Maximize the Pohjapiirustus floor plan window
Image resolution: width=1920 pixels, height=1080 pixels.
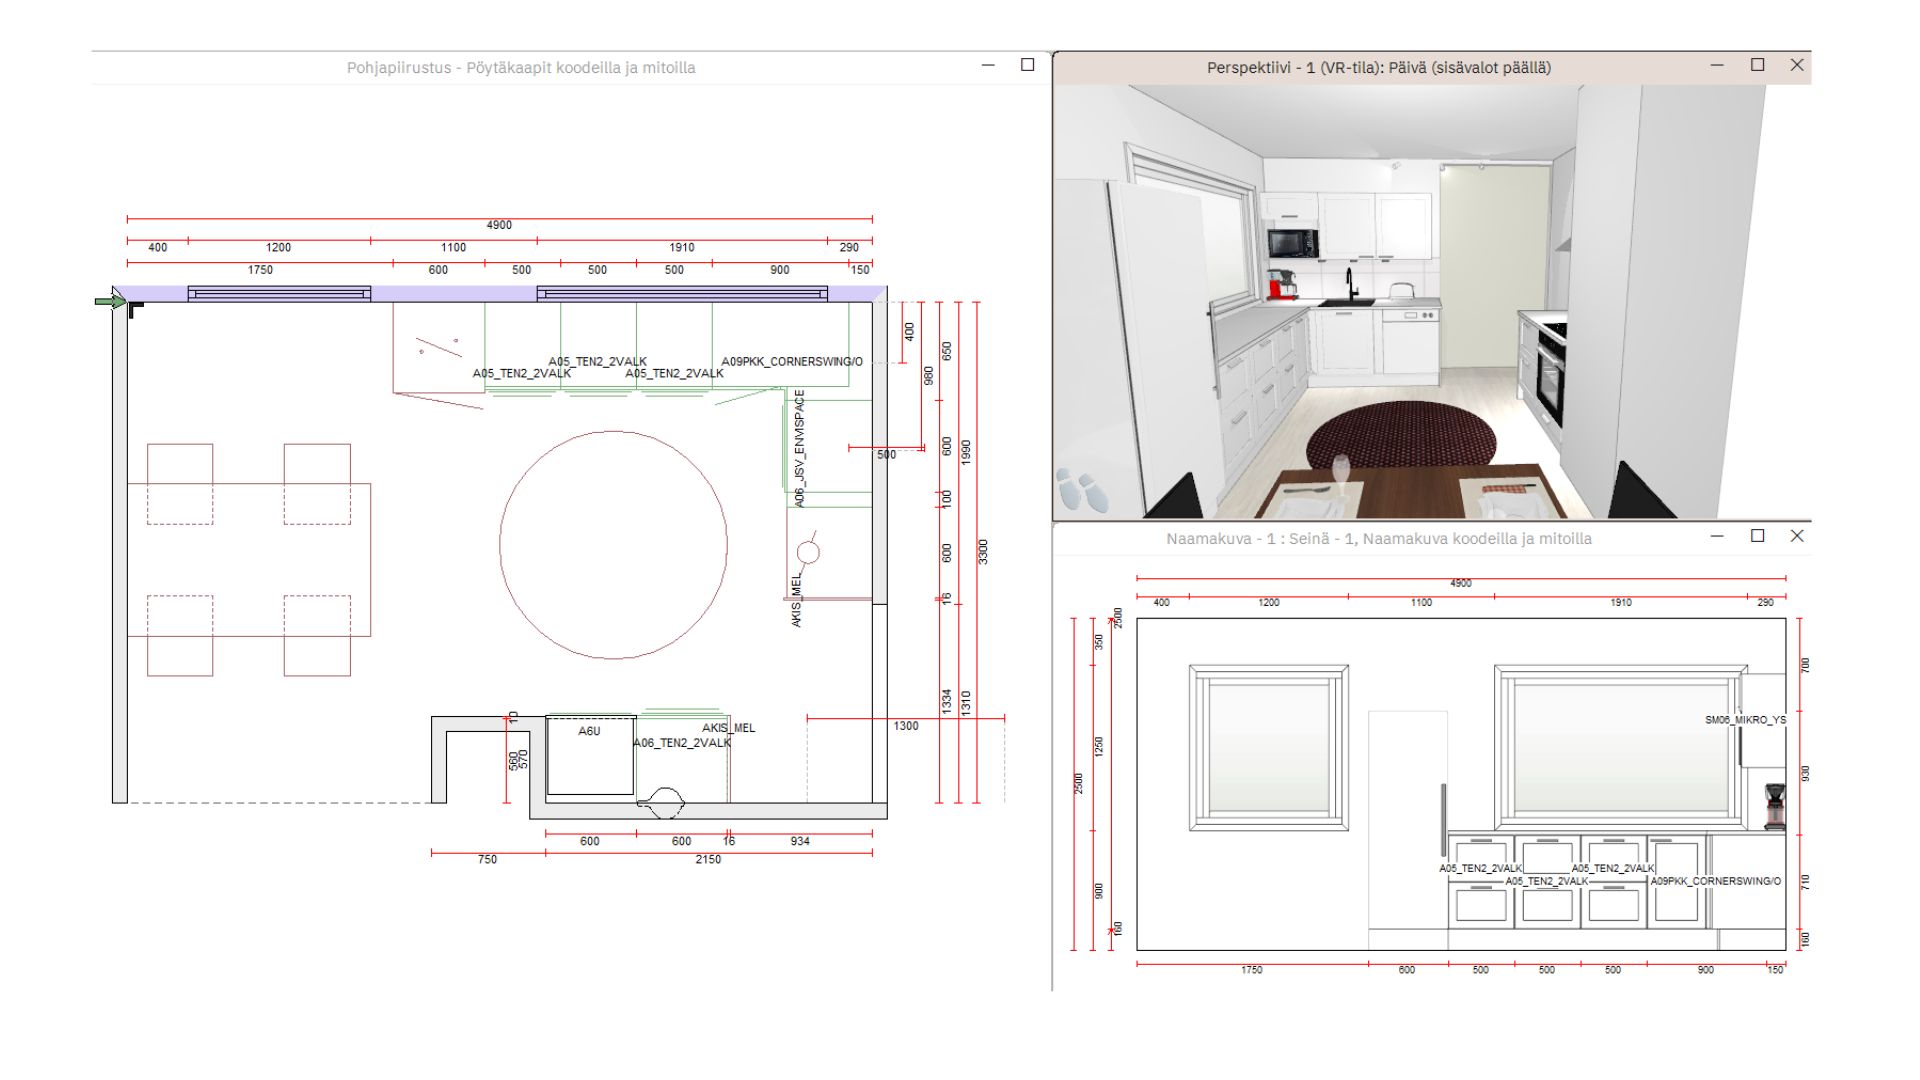[x=1027, y=65]
